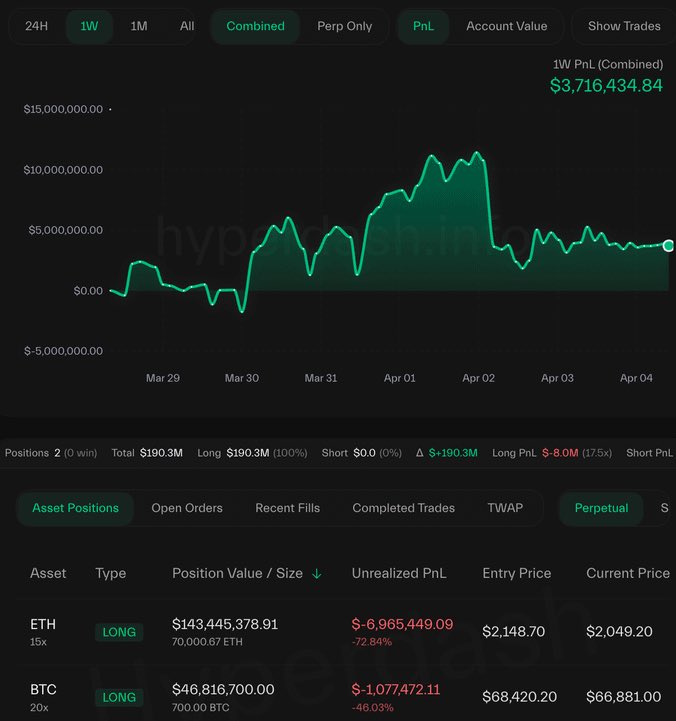Toggle Show Trades on chart

[x=624, y=26]
